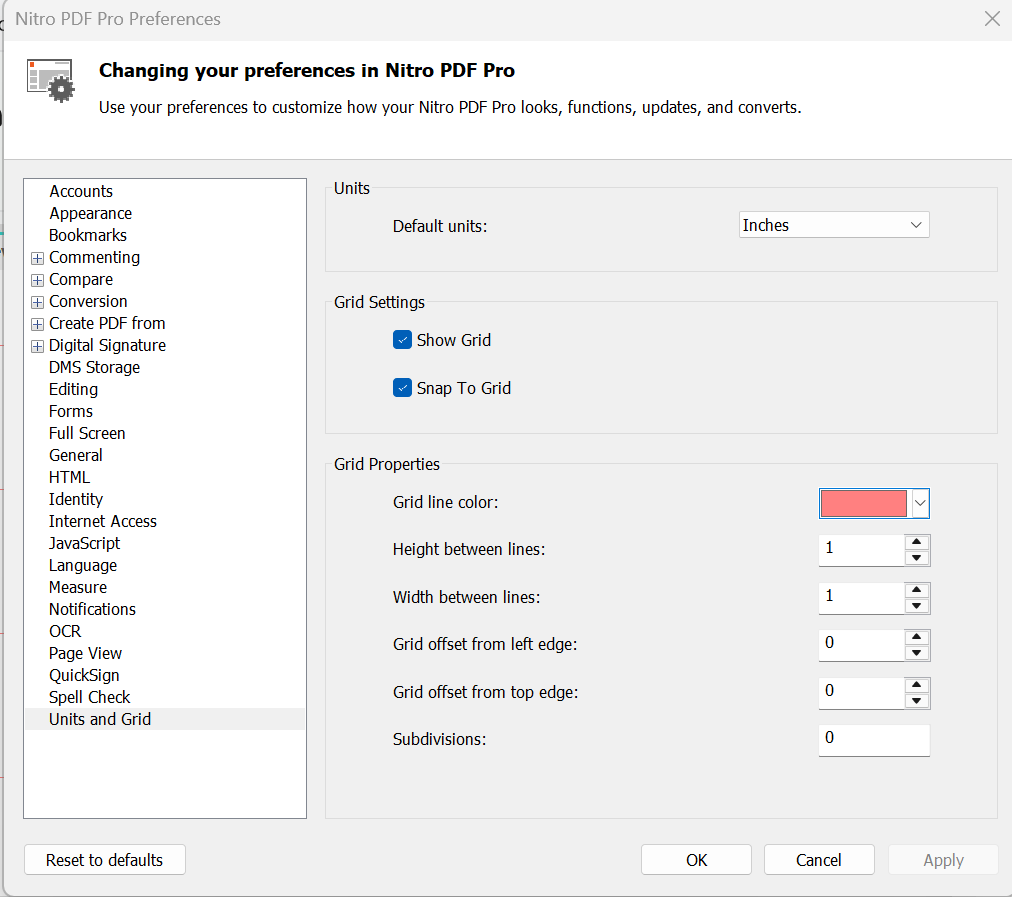Increase Grid offset from top edge
This screenshot has height=897, width=1012.
click(x=916, y=685)
